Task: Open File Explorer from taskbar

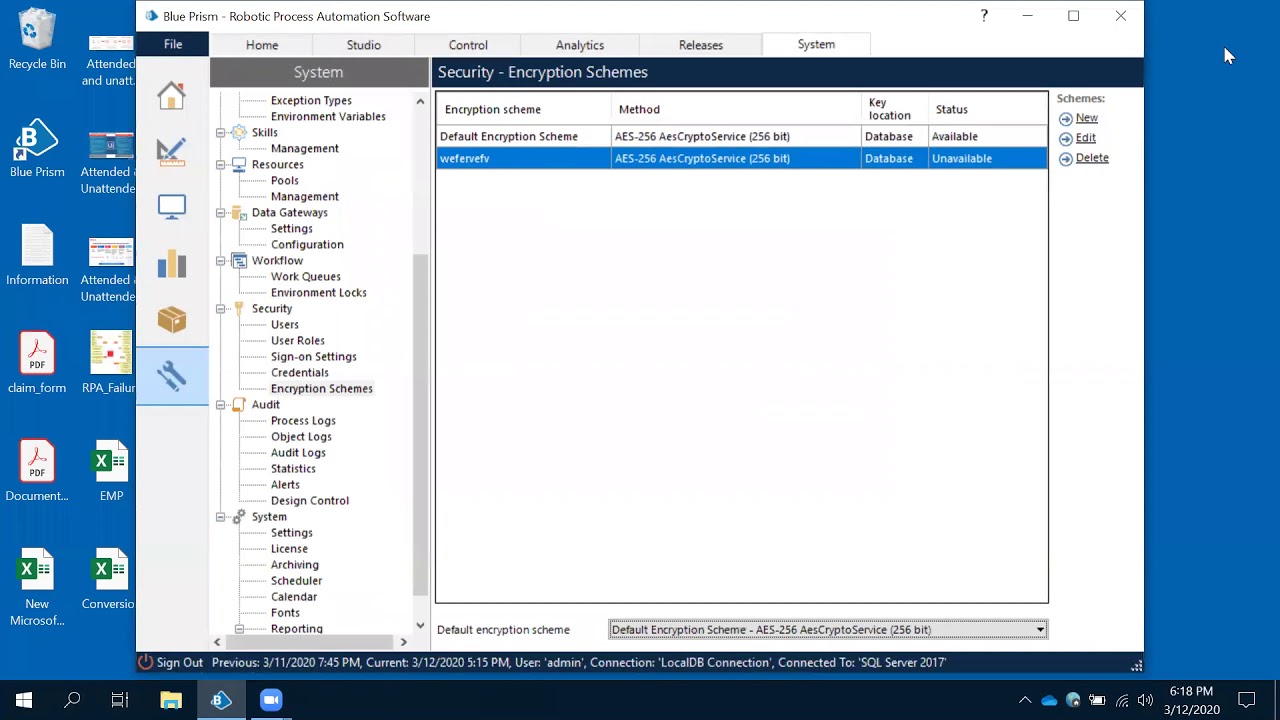Action: point(171,700)
